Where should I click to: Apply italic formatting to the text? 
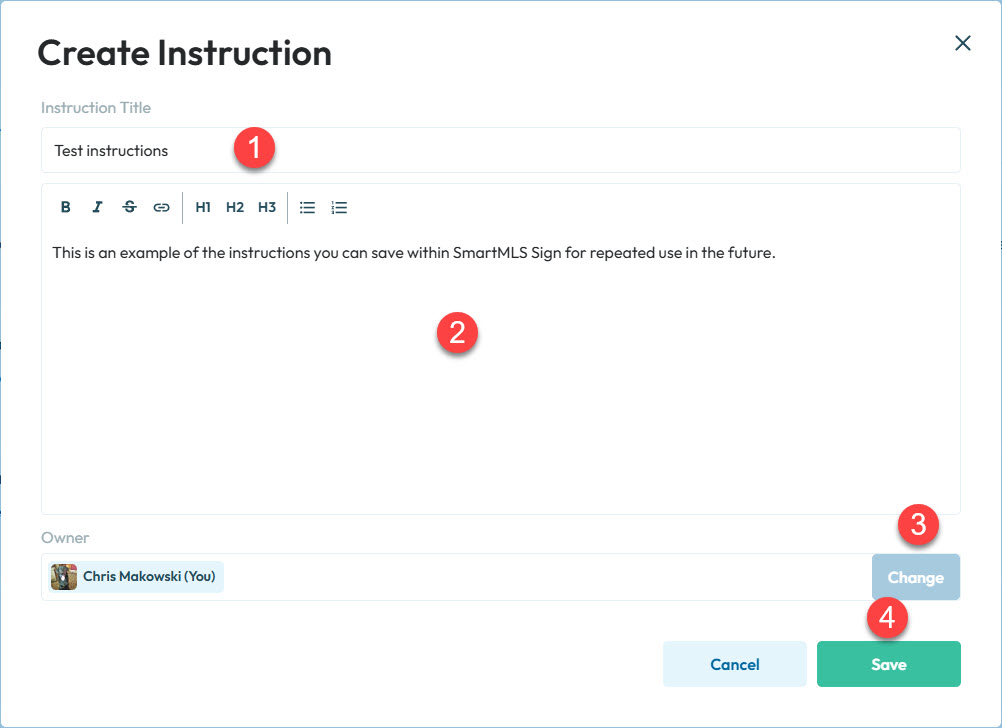(97, 208)
